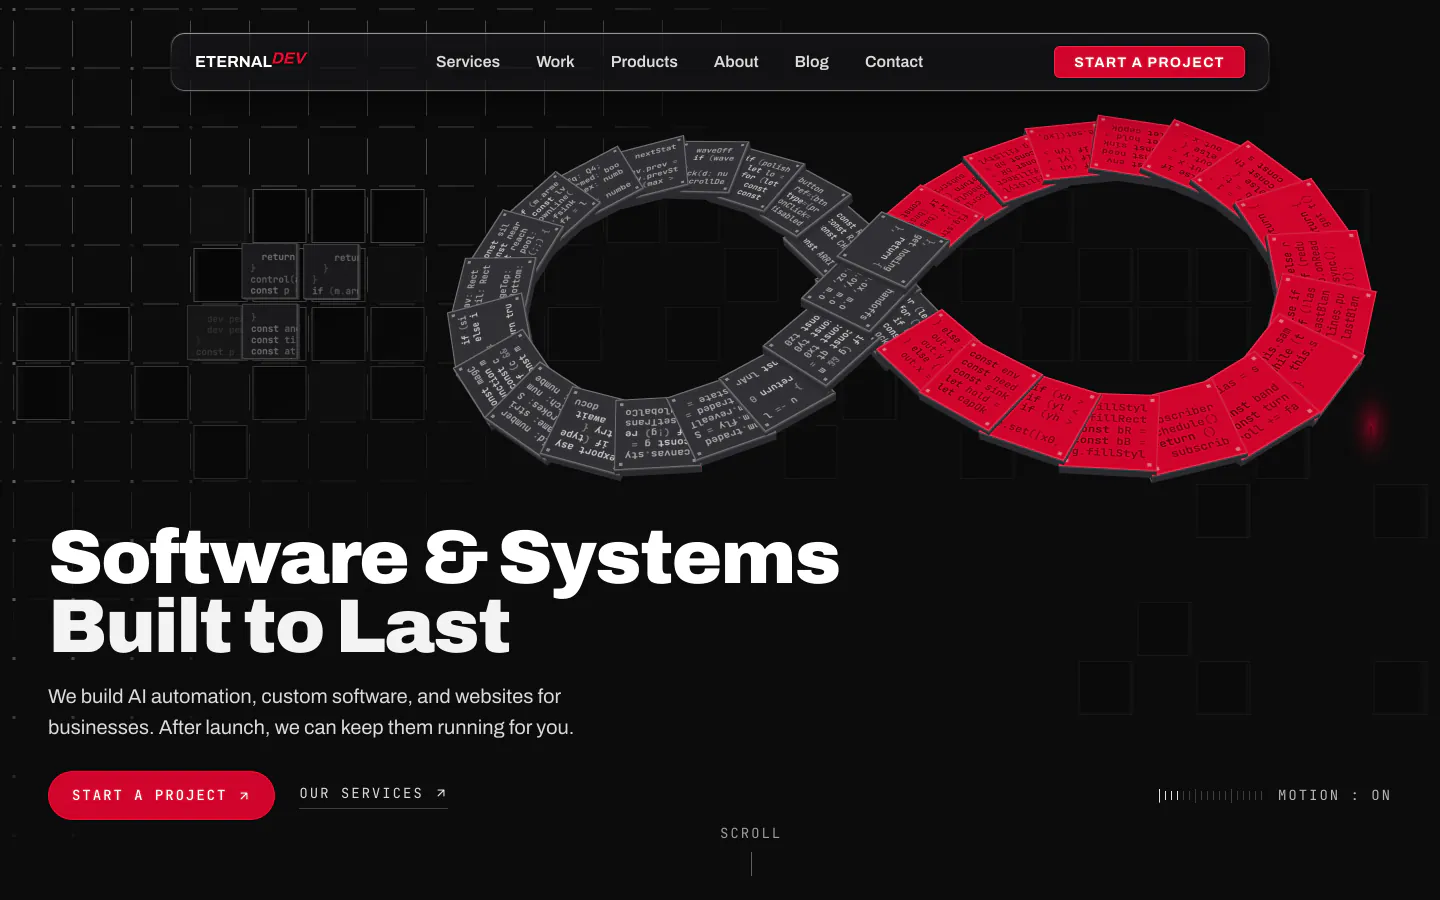Image resolution: width=1440 pixels, height=900 pixels.
Task: Click header Start a Project button
Action: 1149,62
